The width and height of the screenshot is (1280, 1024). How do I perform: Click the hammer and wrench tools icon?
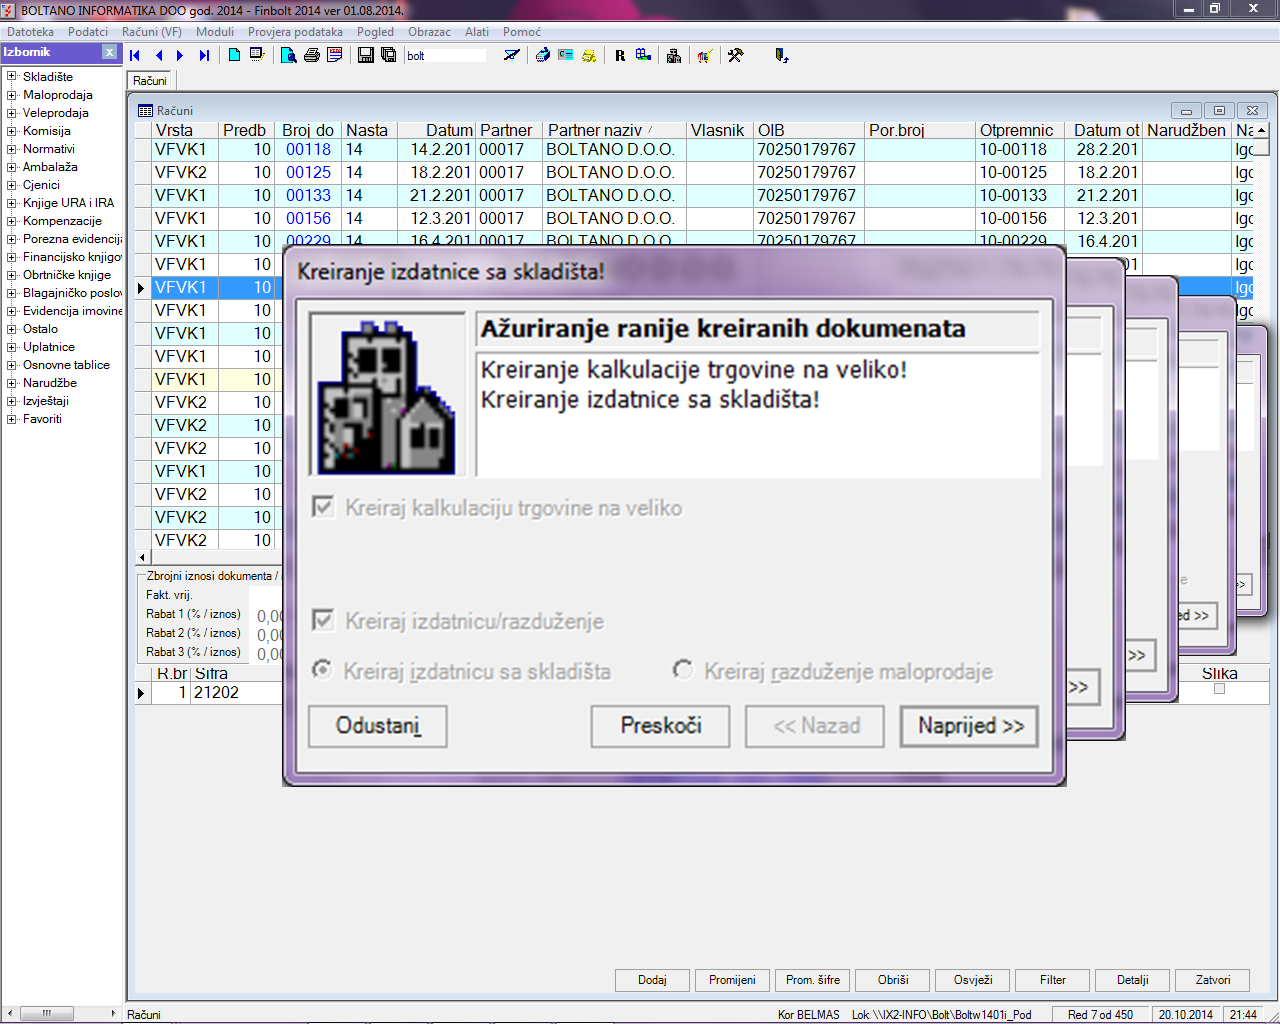pyautogui.click(x=735, y=55)
